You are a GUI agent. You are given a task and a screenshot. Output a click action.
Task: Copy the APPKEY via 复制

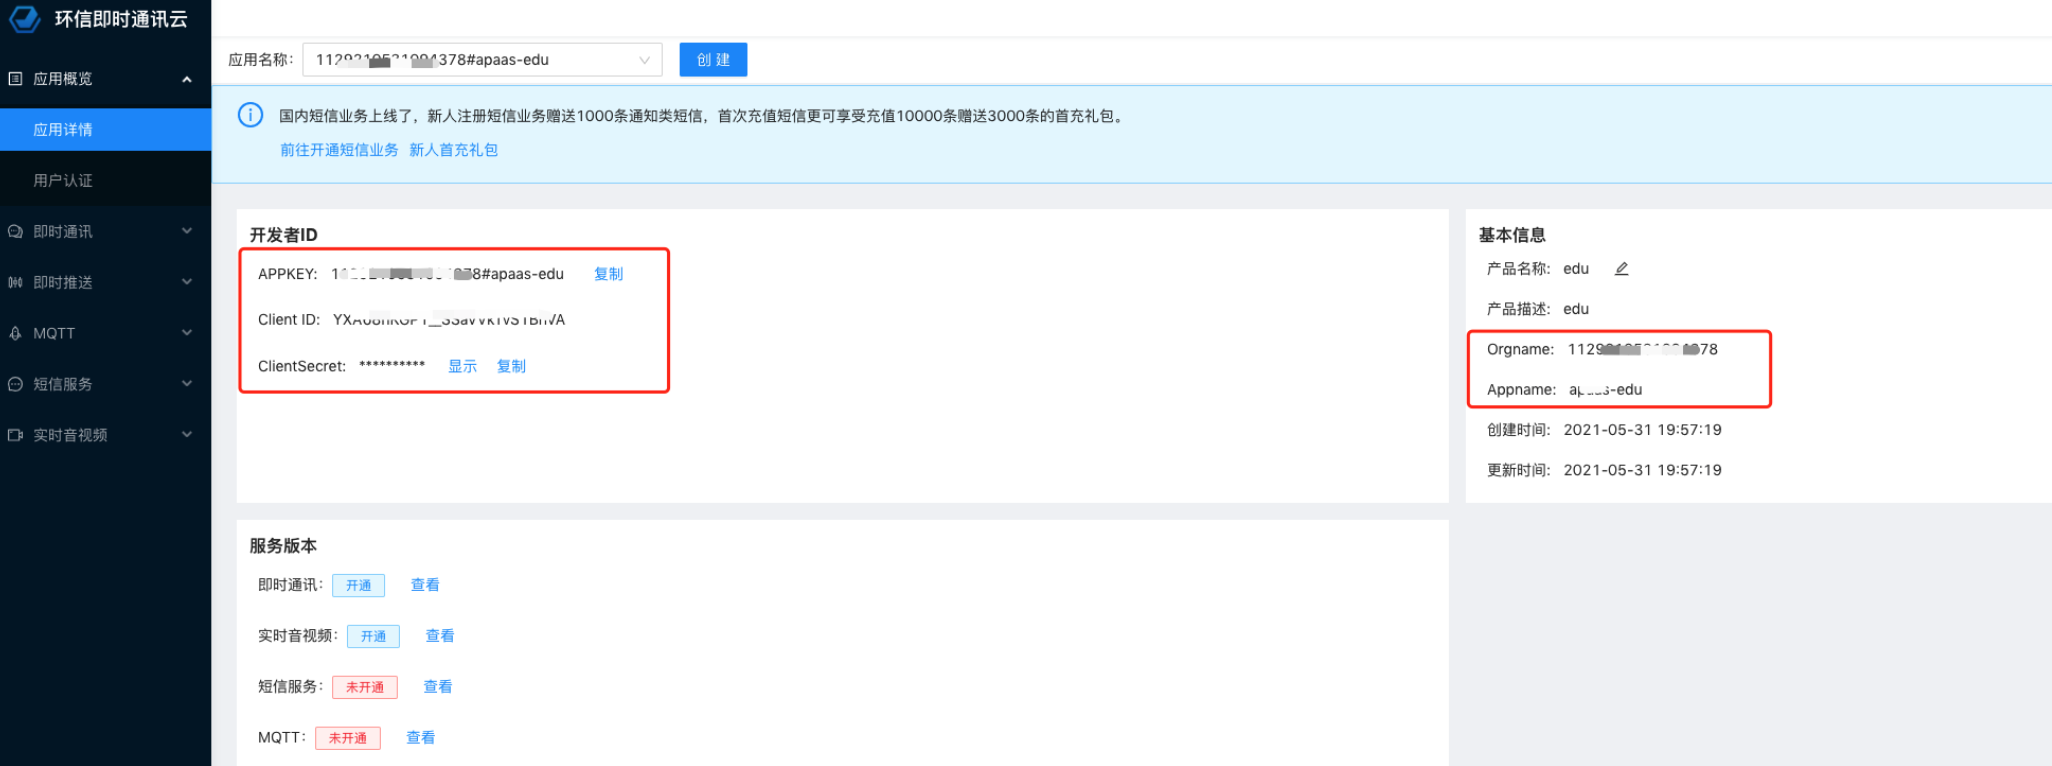point(608,274)
